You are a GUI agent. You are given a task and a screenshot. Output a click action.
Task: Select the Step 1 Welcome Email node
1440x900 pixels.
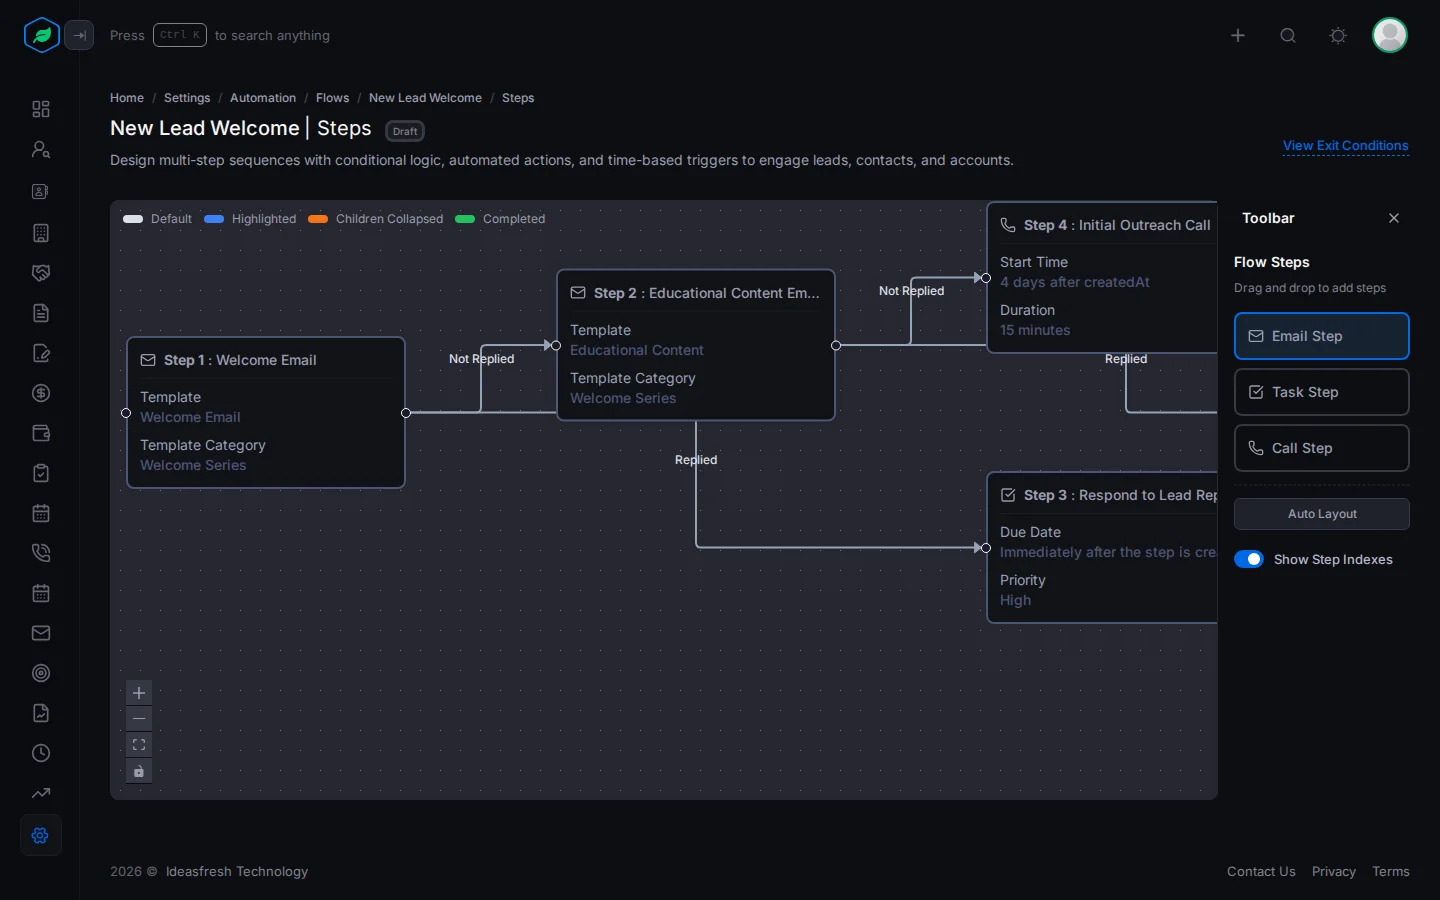[x=266, y=413]
